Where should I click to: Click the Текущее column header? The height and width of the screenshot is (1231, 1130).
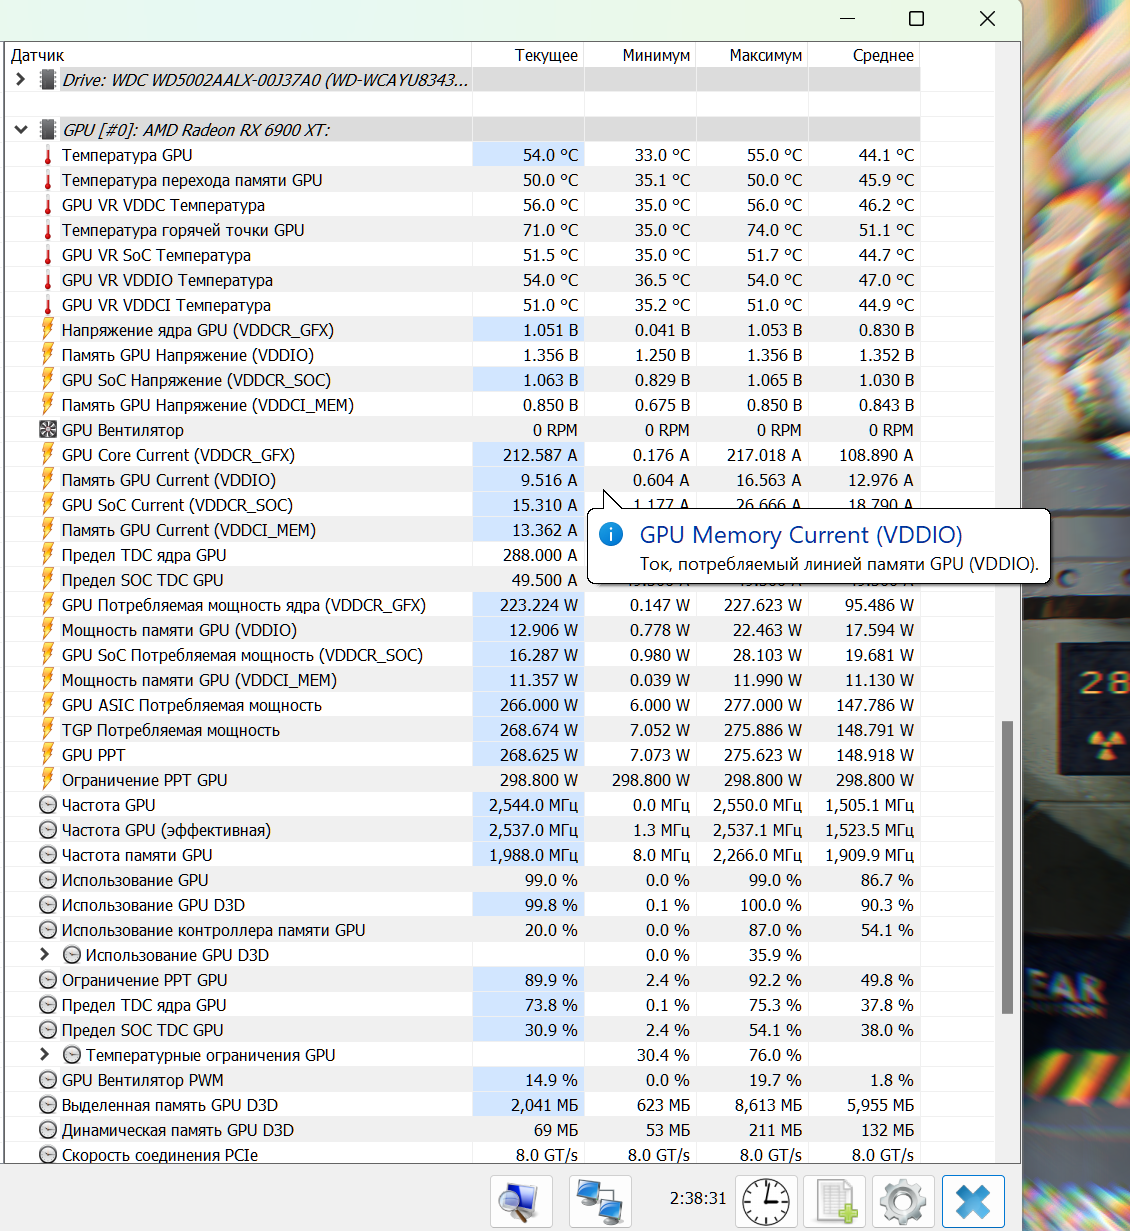pos(528,55)
